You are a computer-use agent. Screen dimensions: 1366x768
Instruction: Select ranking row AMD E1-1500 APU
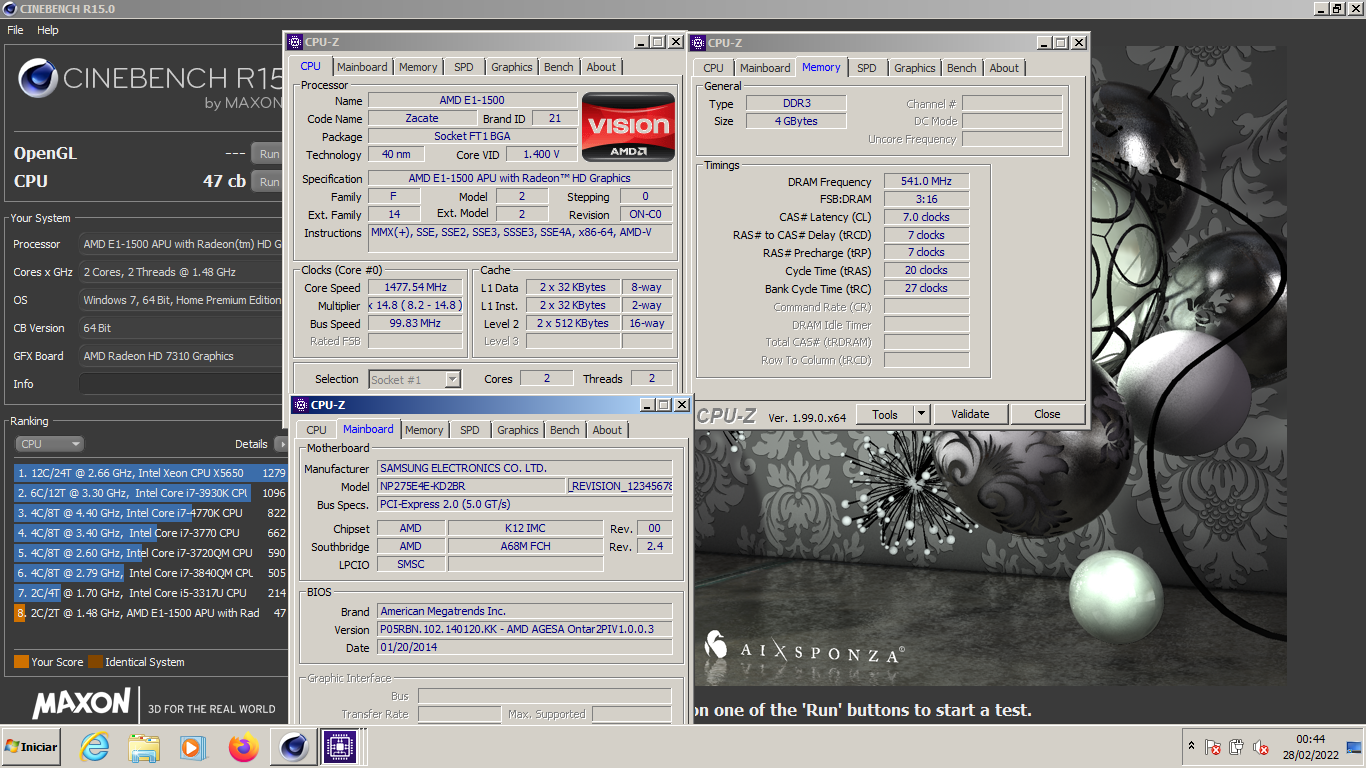151,613
